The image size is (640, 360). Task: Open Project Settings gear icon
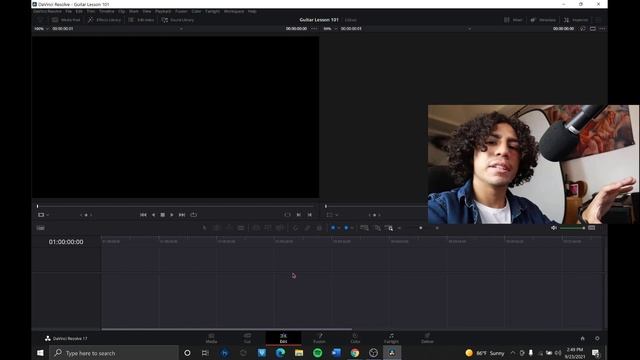pyautogui.click(x=597, y=338)
